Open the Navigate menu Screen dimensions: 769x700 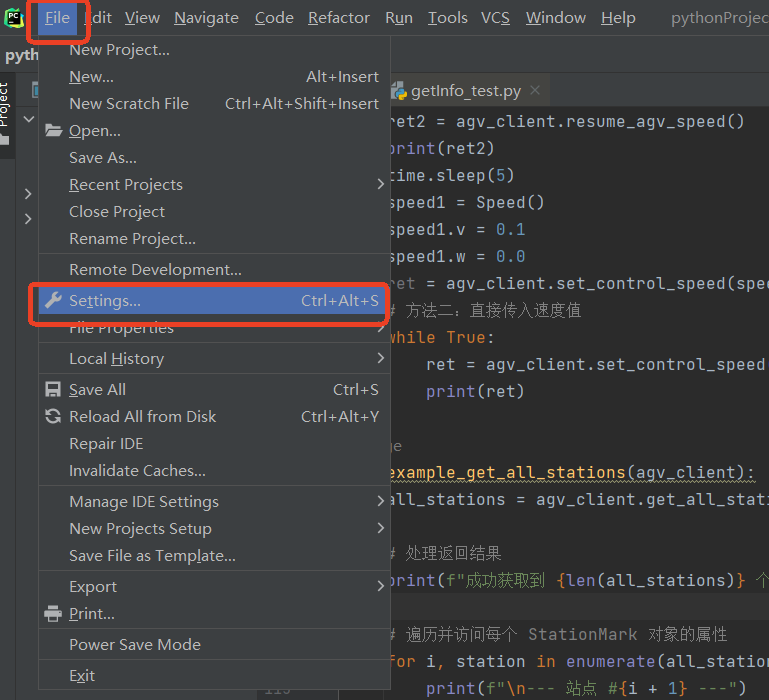pos(206,18)
